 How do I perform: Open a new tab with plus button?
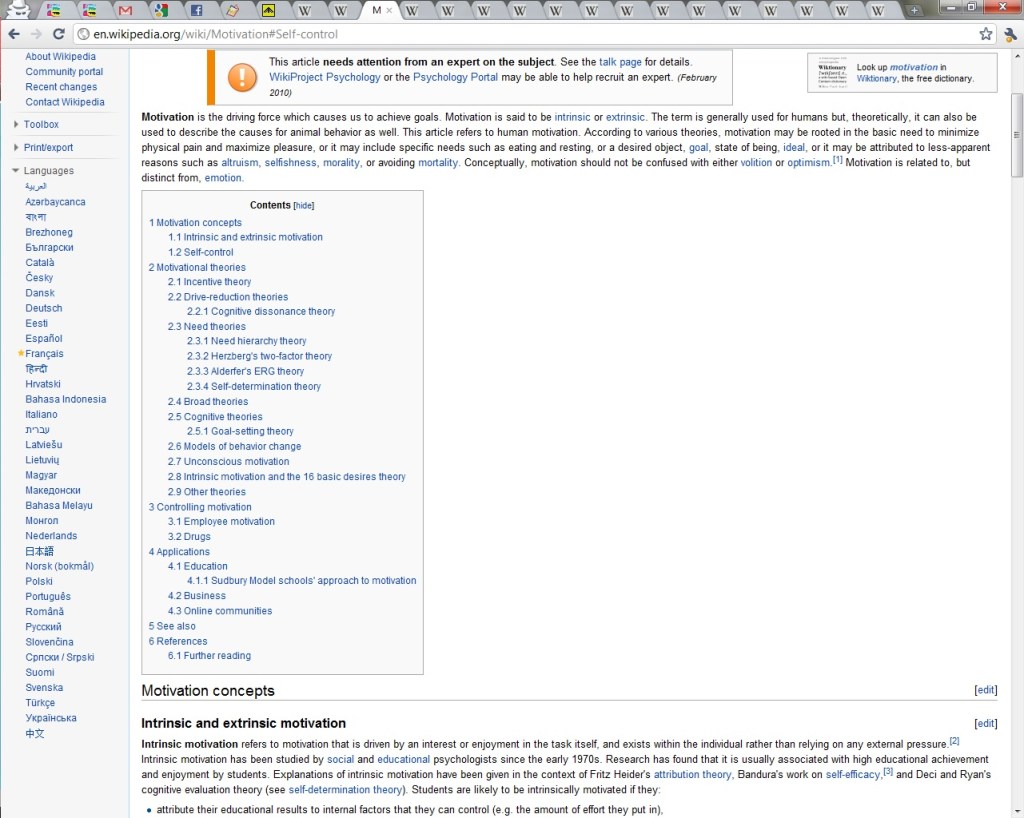(912, 10)
